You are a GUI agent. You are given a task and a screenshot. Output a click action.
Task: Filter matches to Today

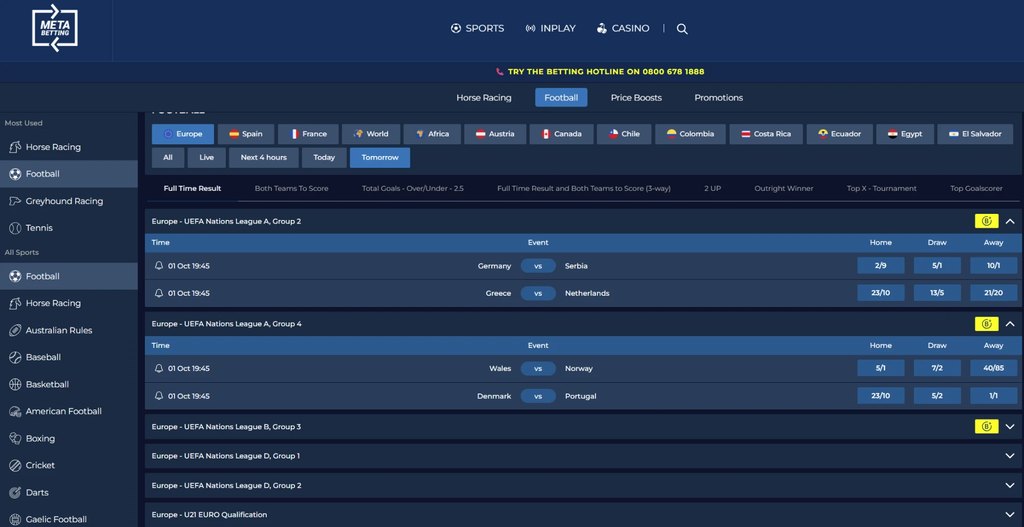pyautogui.click(x=324, y=157)
